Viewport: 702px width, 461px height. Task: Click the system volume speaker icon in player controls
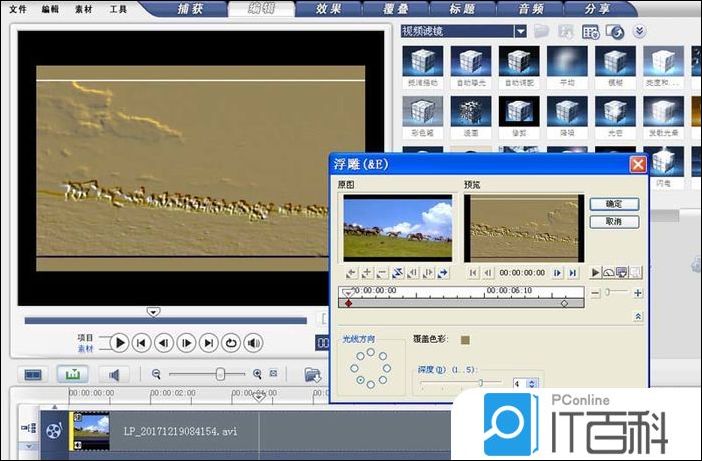click(254, 343)
